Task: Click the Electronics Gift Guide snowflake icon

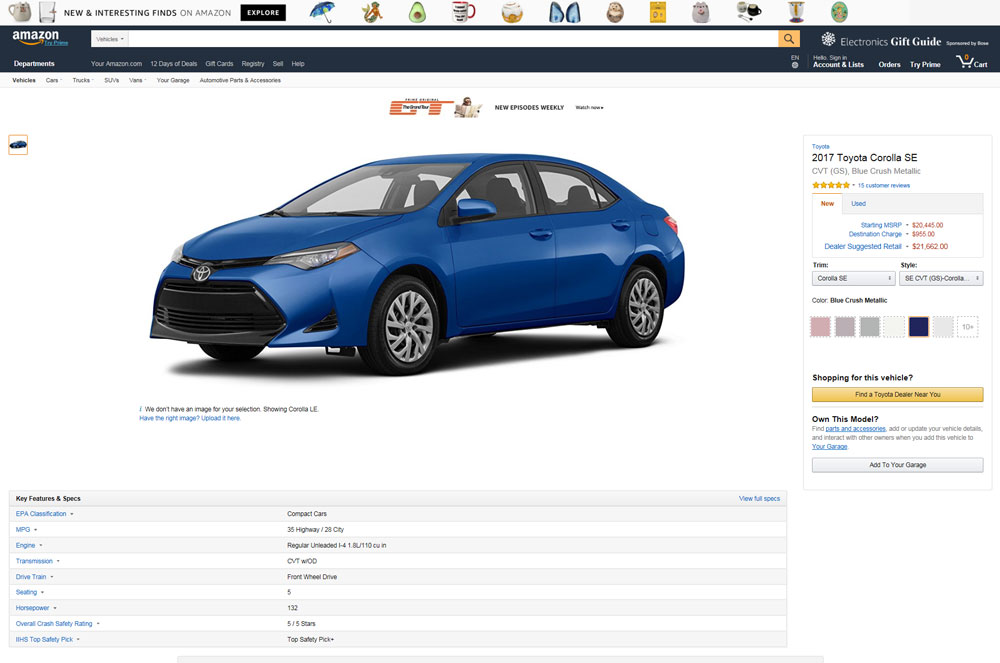Action: pyautogui.click(x=828, y=40)
